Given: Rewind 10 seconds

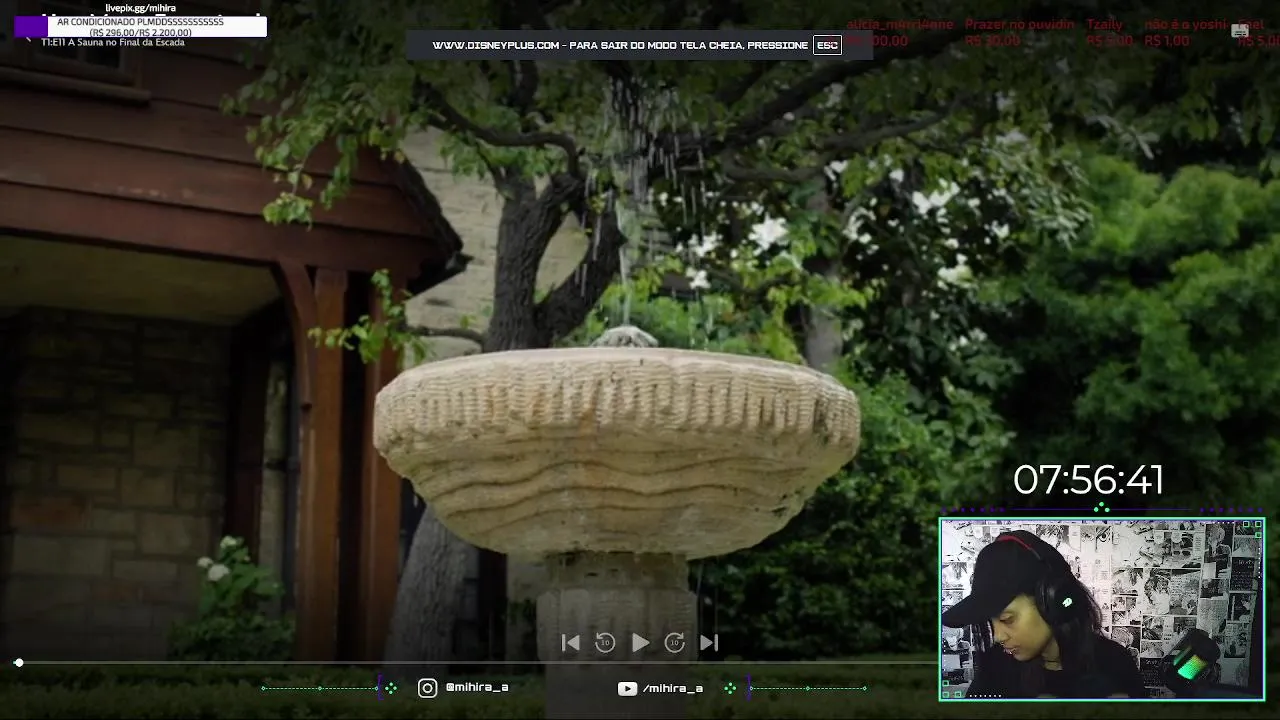Looking at the screenshot, I should click(x=605, y=643).
